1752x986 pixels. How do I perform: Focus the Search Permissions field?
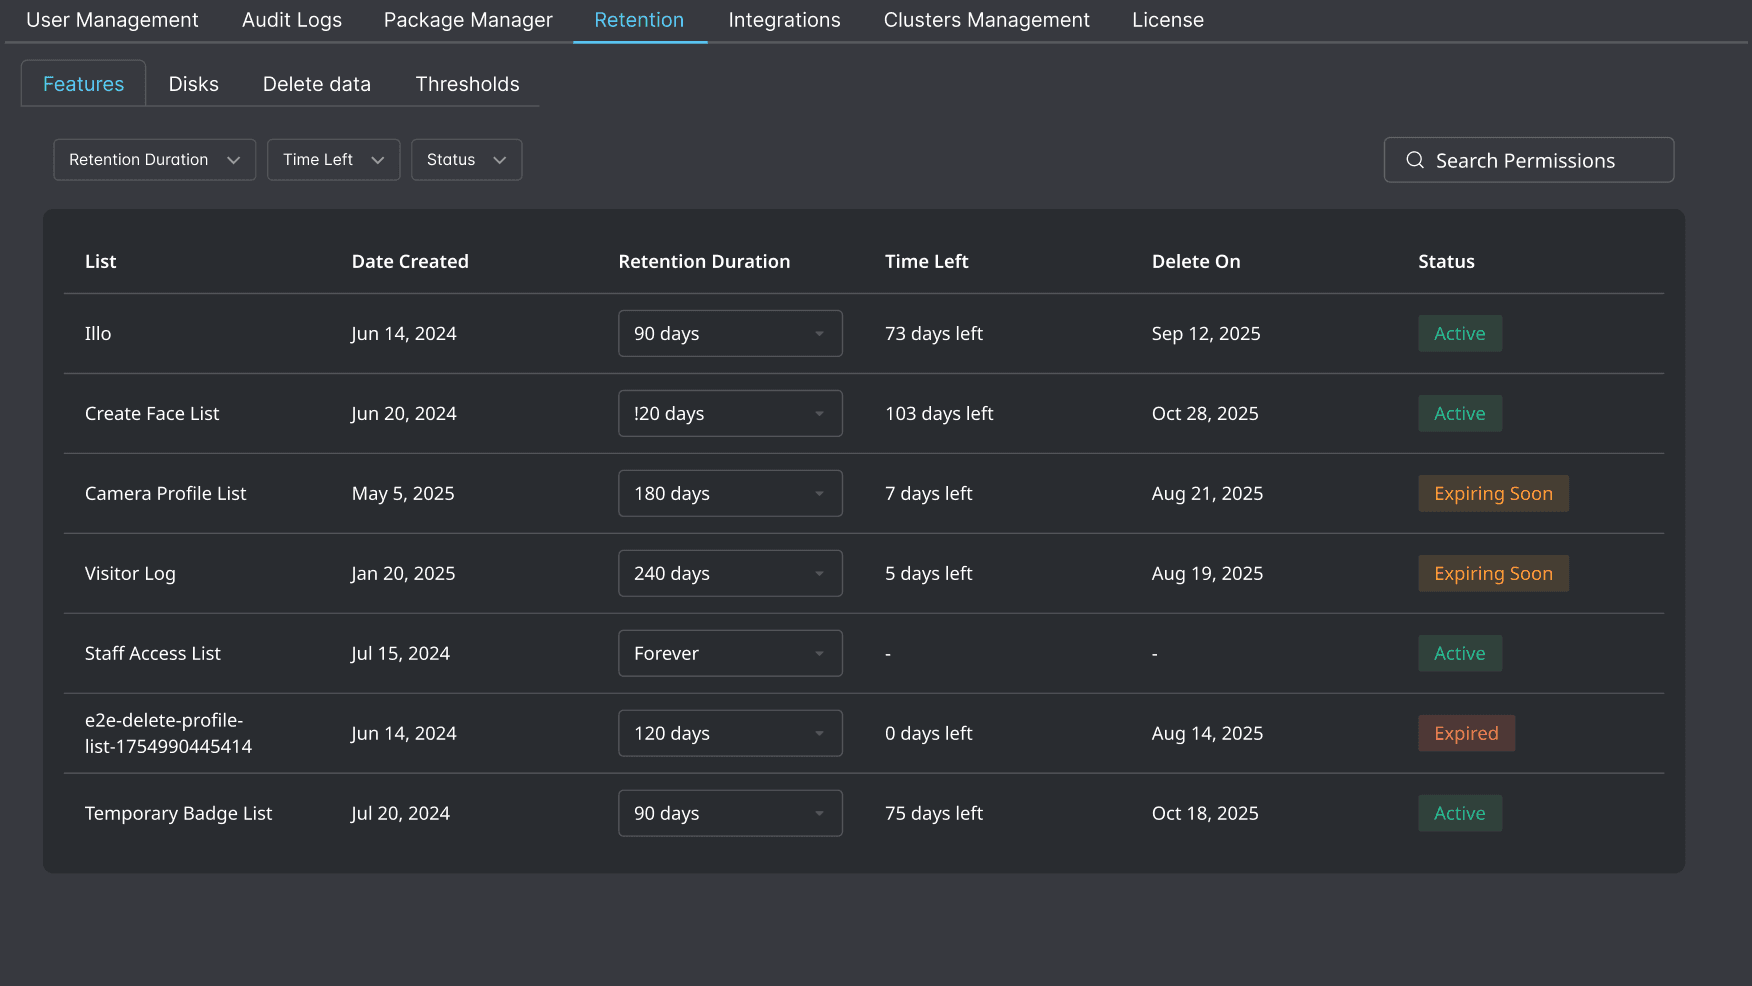[x=1529, y=160]
